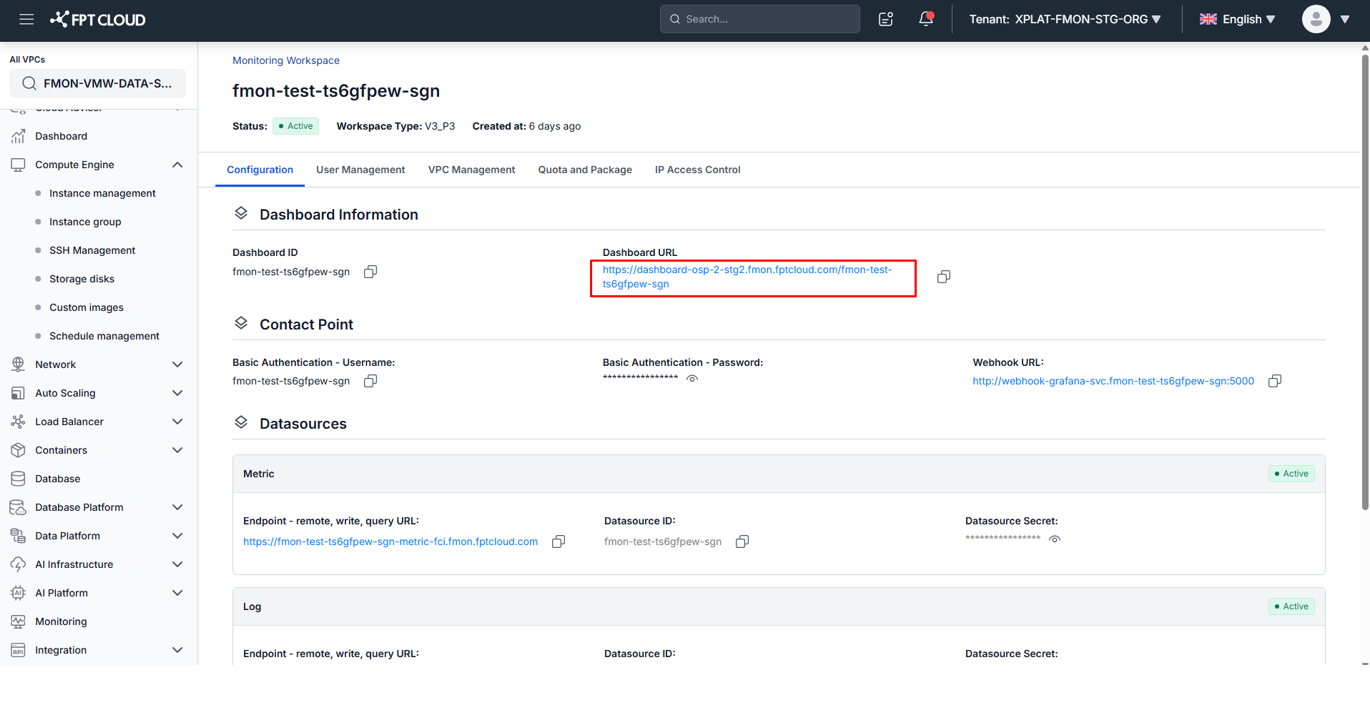
Task: Collapse the Compute Engine sidebar section
Action: click(x=177, y=165)
